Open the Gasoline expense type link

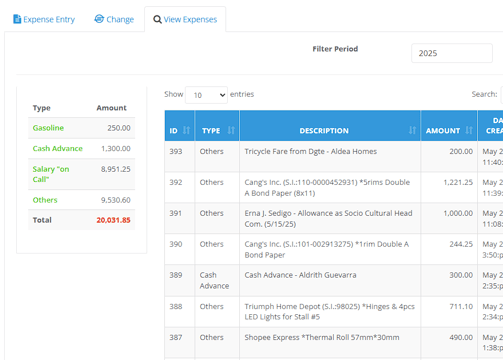[x=48, y=128]
